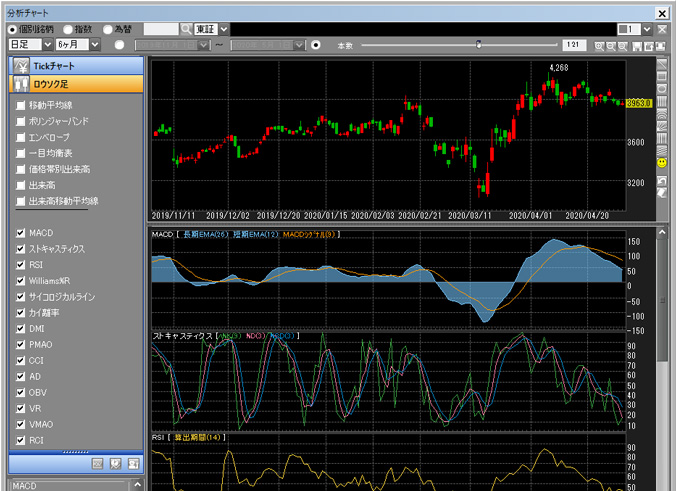Click the save chart floppy icon
This screenshot has width=676, height=491.
click(x=637, y=46)
